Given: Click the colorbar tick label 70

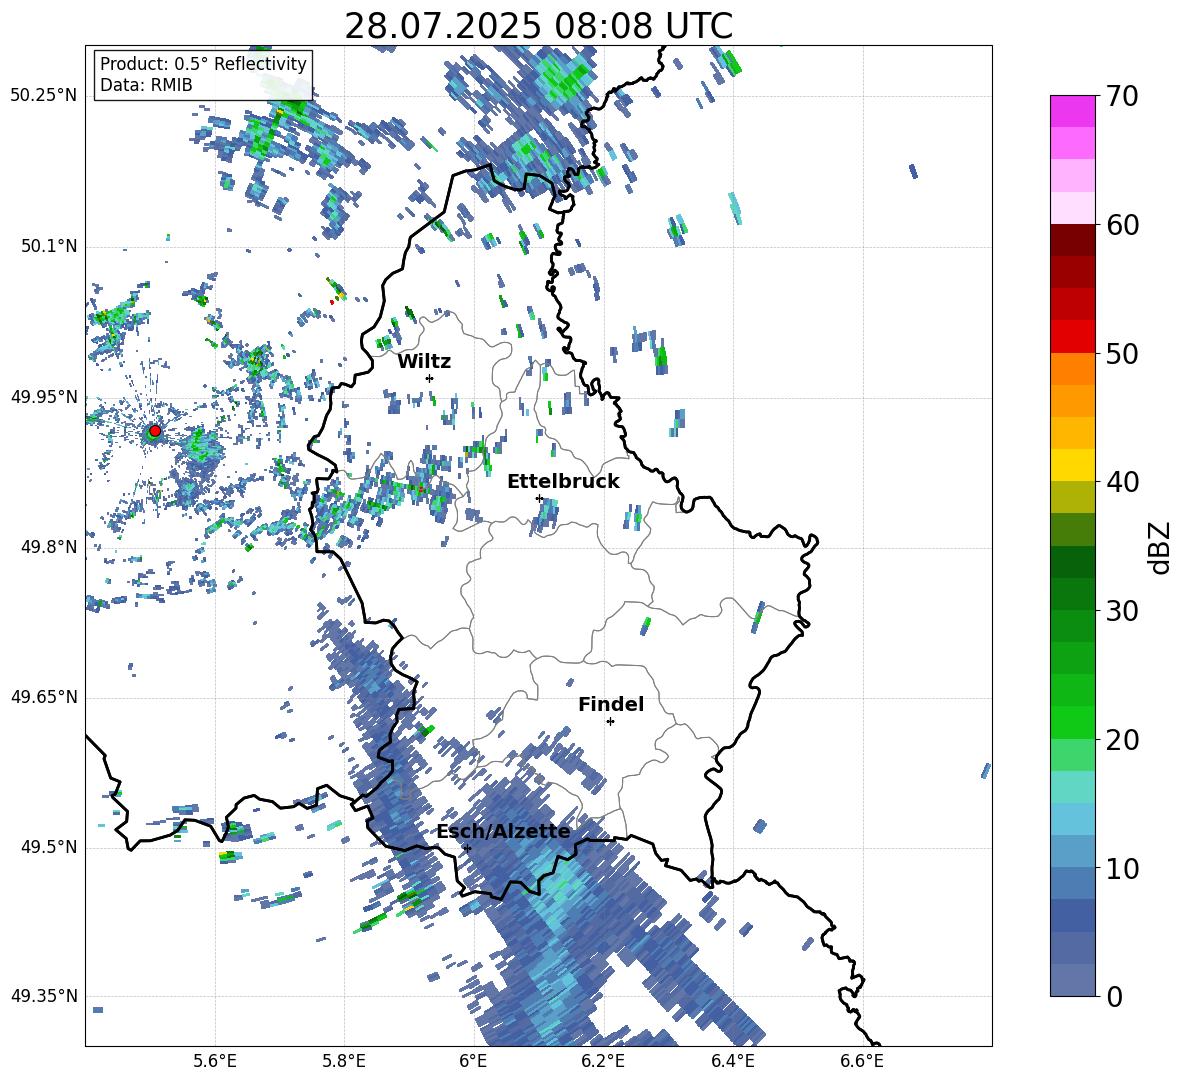Looking at the screenshot, I should [1122, 96].
